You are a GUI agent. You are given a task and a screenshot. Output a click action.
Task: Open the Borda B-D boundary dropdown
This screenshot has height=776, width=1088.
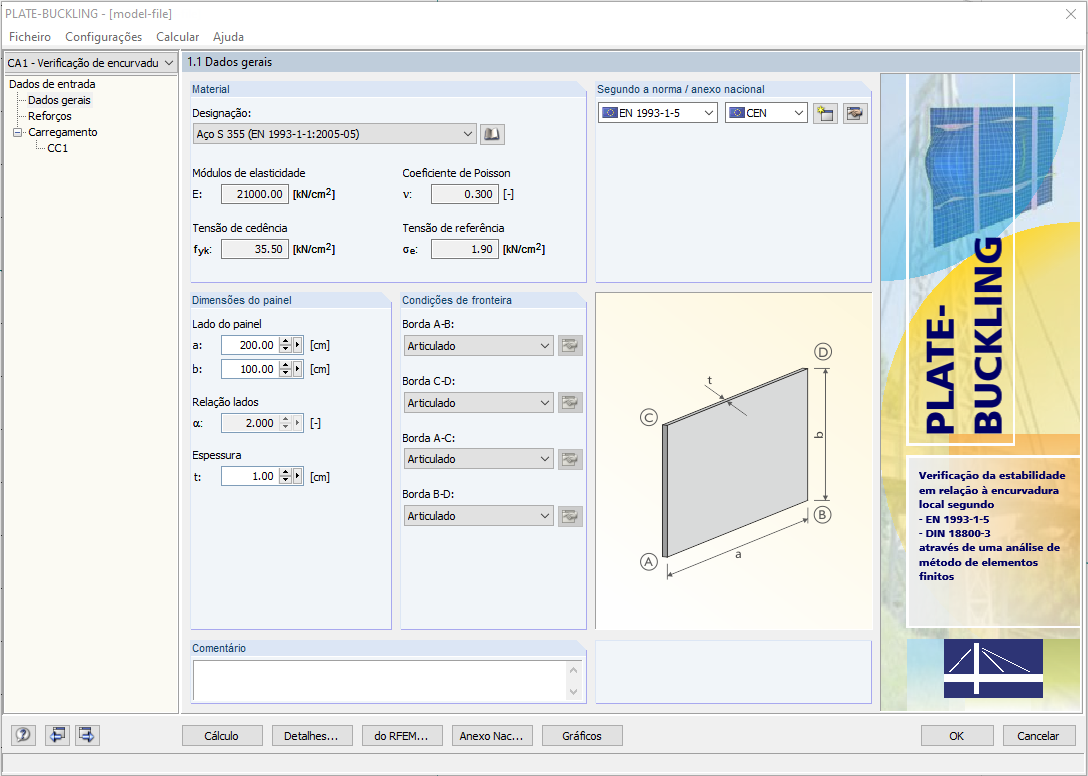coord(478,516)
